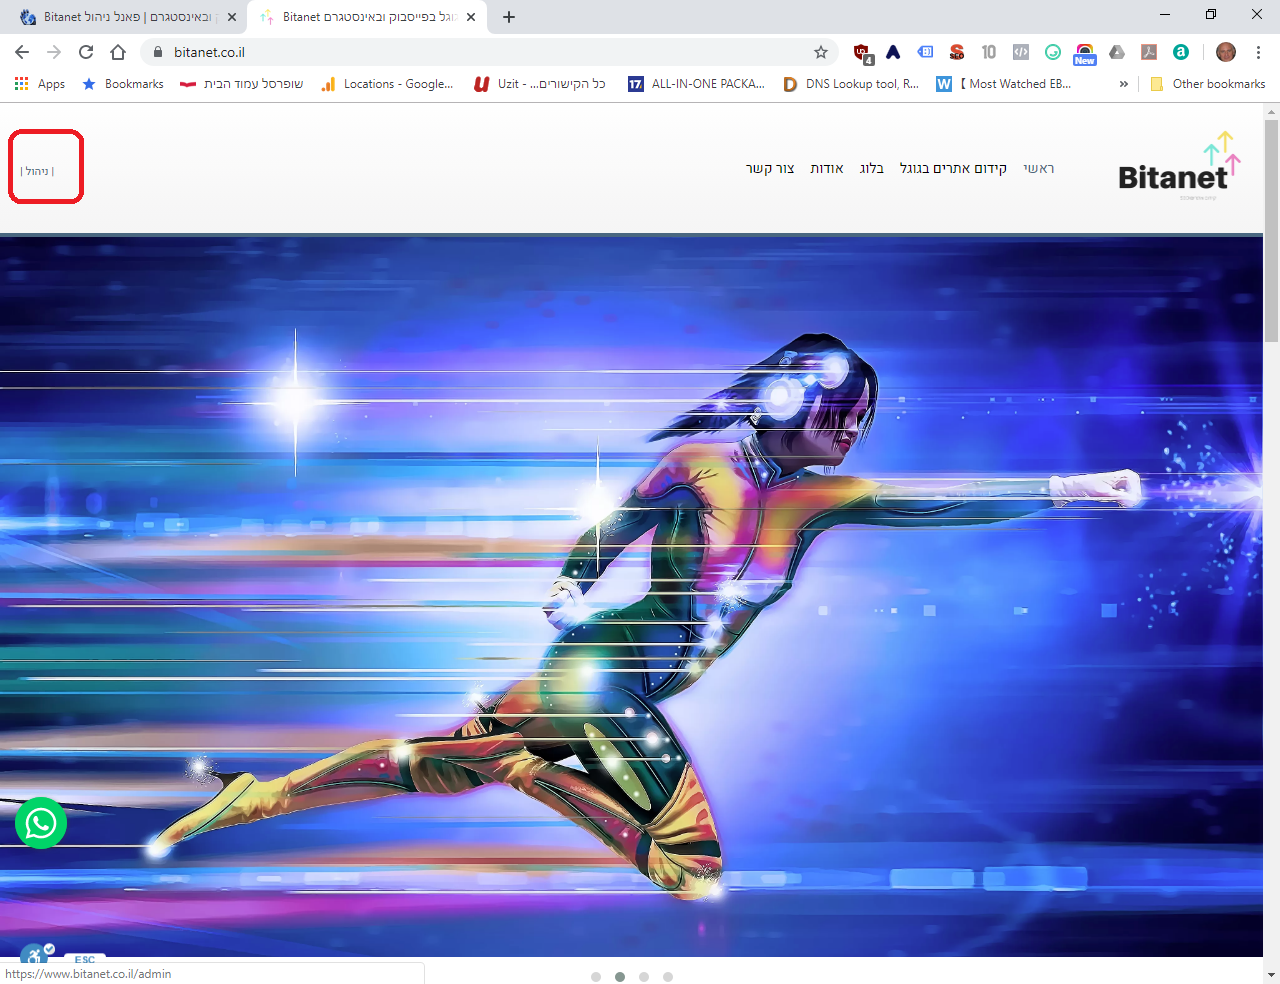Click the Google Drive extension icon

click(x=1117, y=52)
